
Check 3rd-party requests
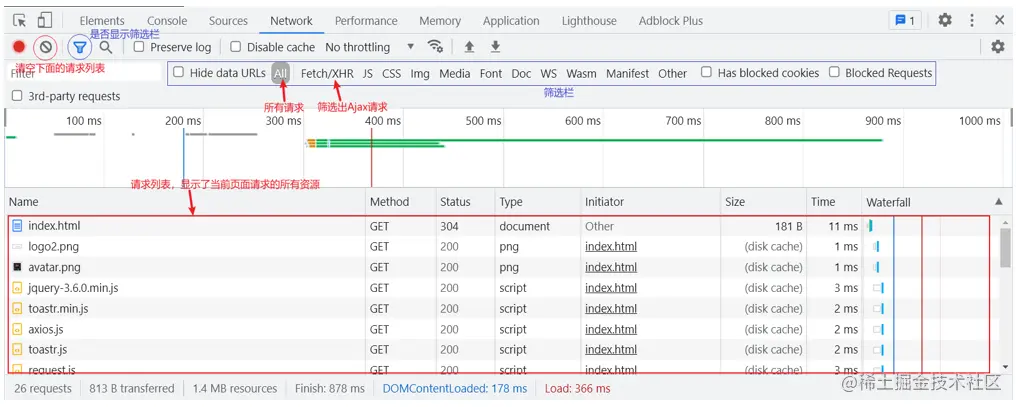click(17, 96)
